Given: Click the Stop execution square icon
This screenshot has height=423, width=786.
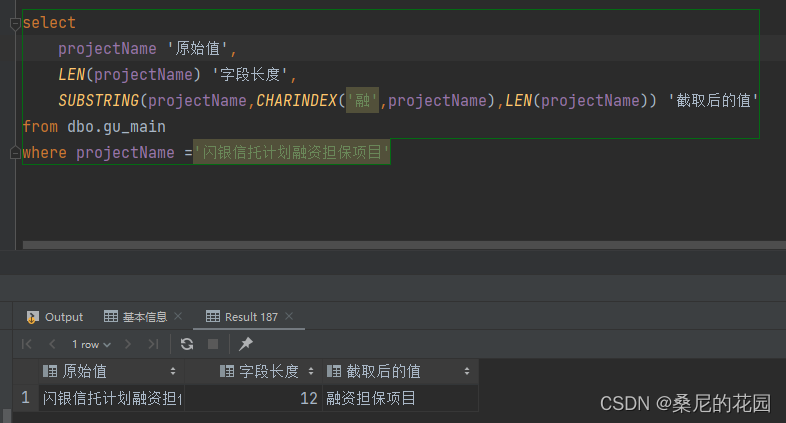Looking at the screenshot, I should click(212, 344).
